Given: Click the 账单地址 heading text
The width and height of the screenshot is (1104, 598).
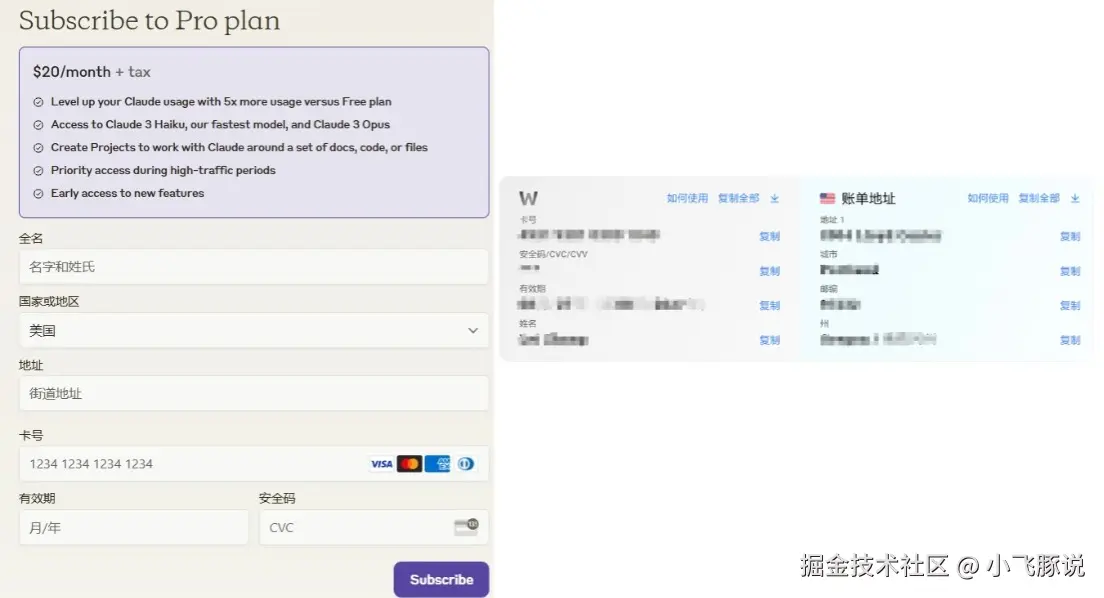Looking at the screenshot, I should click(868, 199).
